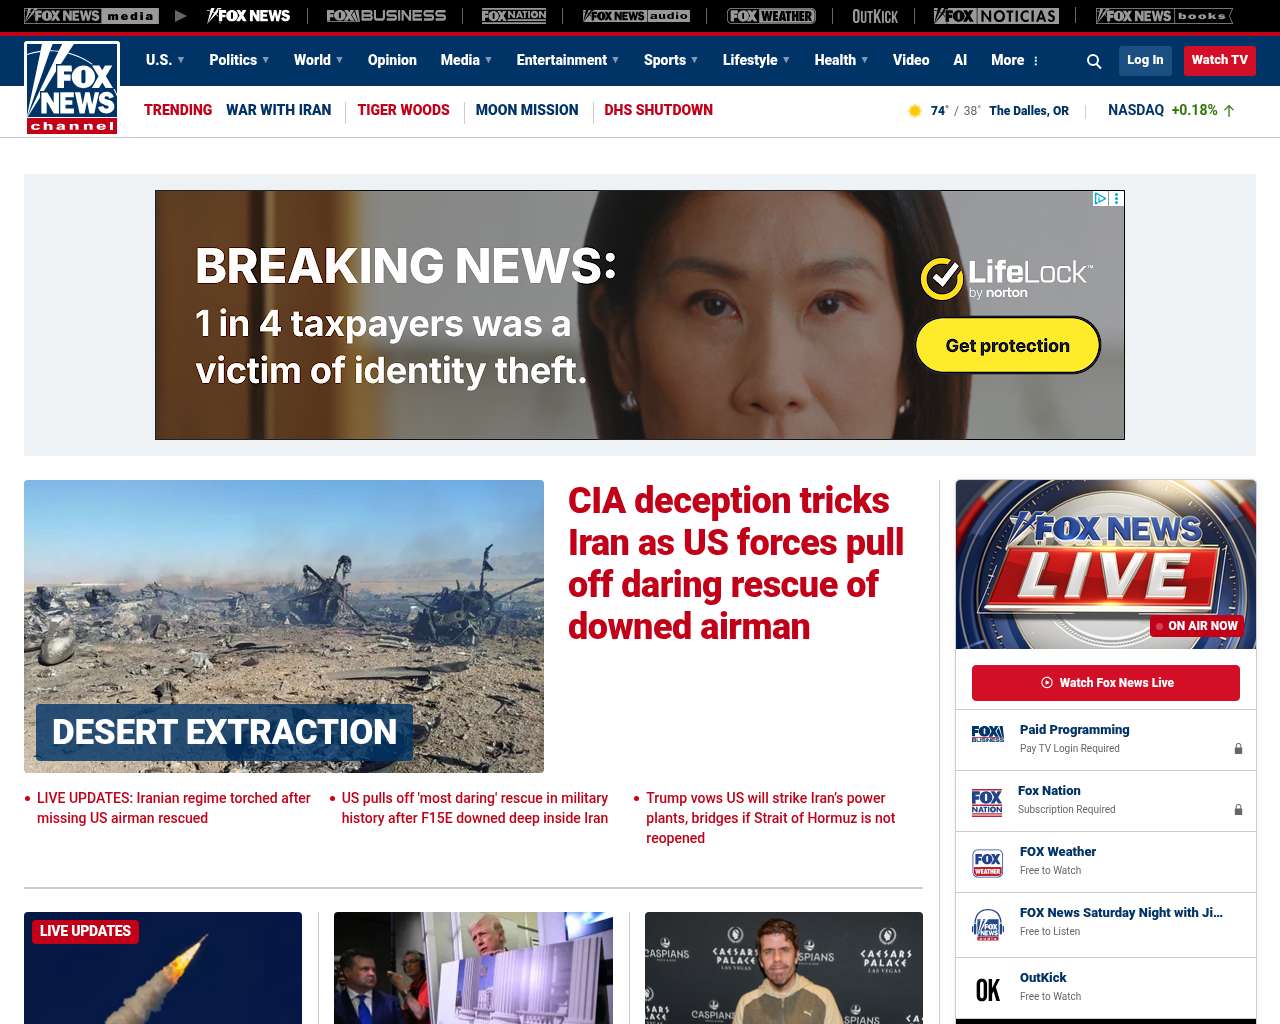1280x1024 pixels.
Task: Click the More menu dots icon
Action: (1036, 61)
